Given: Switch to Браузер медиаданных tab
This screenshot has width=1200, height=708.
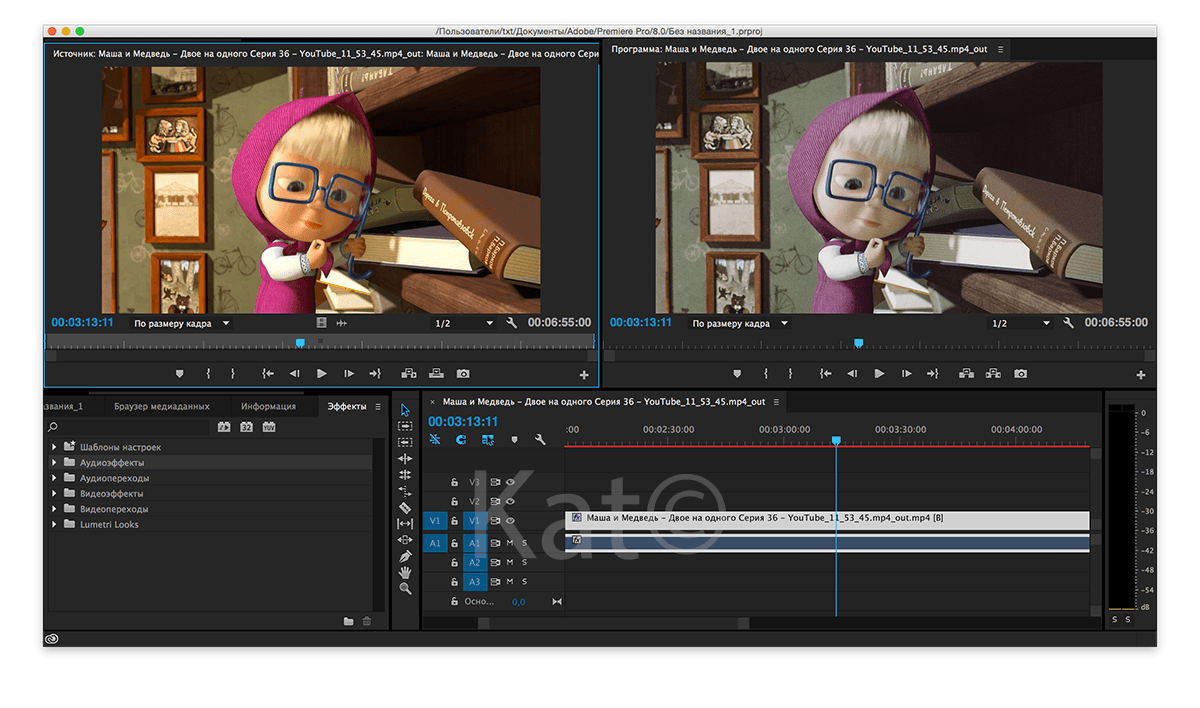Looking at the screenshot, I should click(x=162, y=406).
